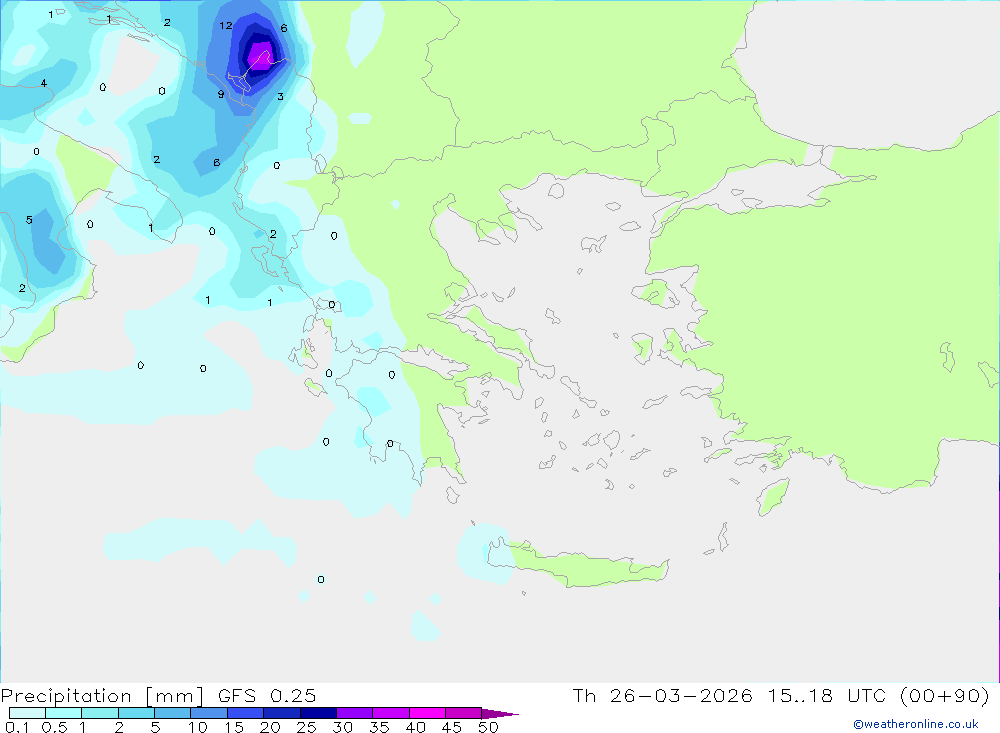
Task: Select the 'Precipitation [mm]' title text
Action: (x=102, y=695)
